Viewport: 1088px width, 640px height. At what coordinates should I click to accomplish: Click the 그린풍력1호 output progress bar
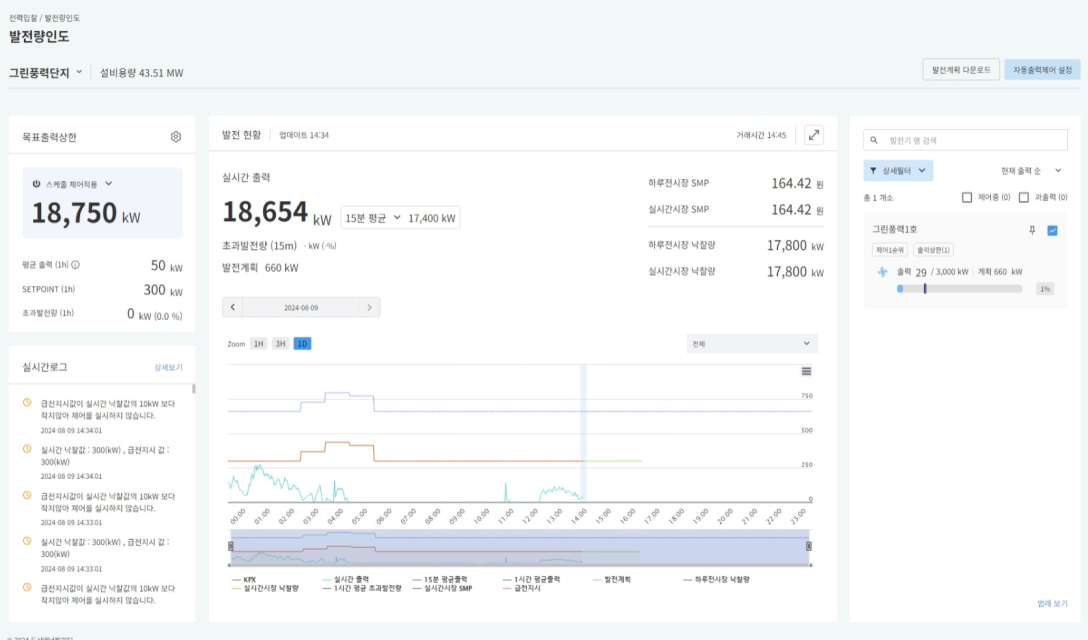tap(960, 289)
